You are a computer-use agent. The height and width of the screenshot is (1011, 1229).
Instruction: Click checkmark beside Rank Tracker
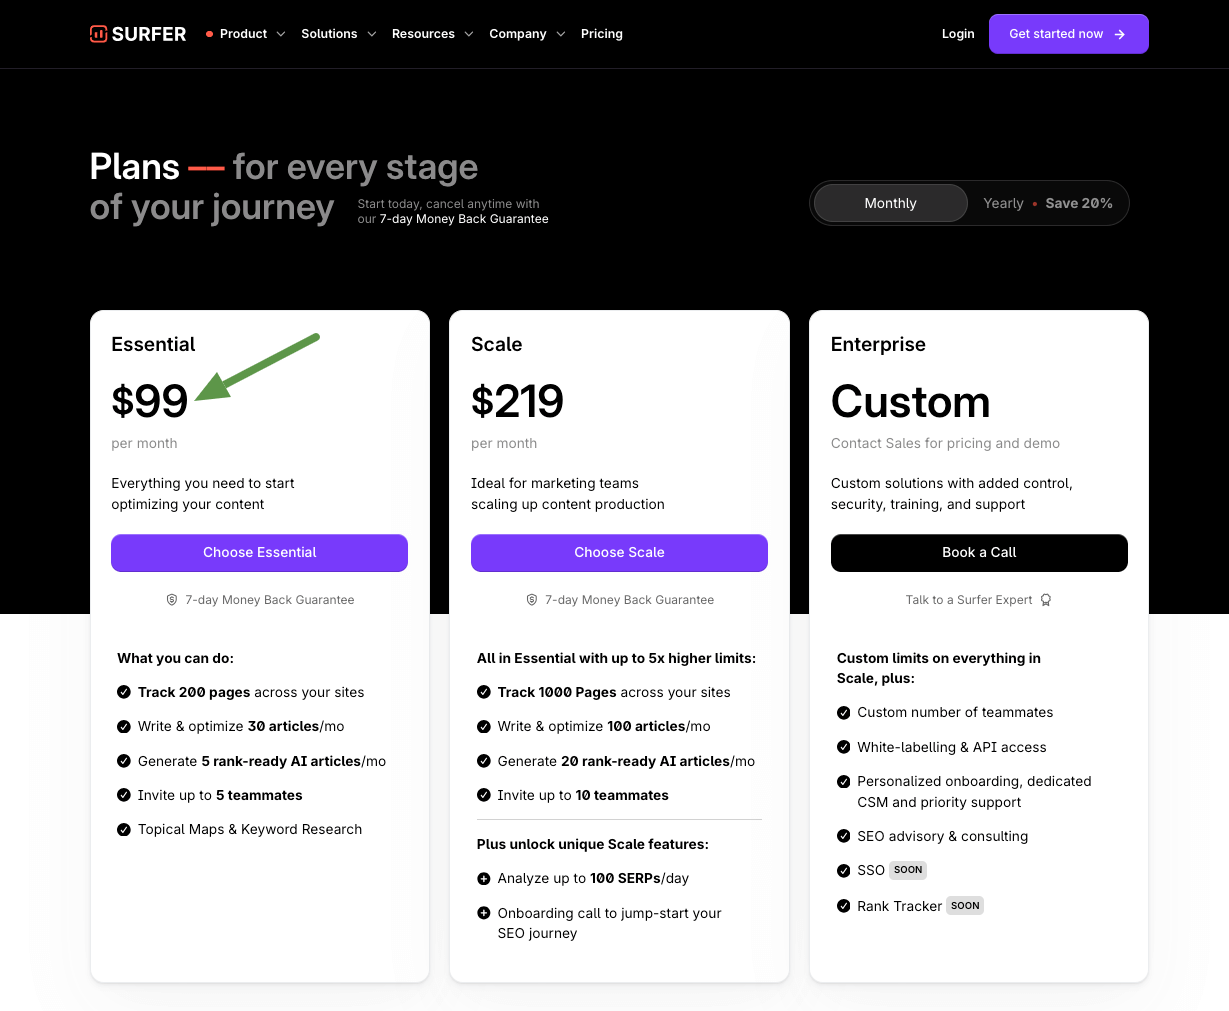coord(844,906)
